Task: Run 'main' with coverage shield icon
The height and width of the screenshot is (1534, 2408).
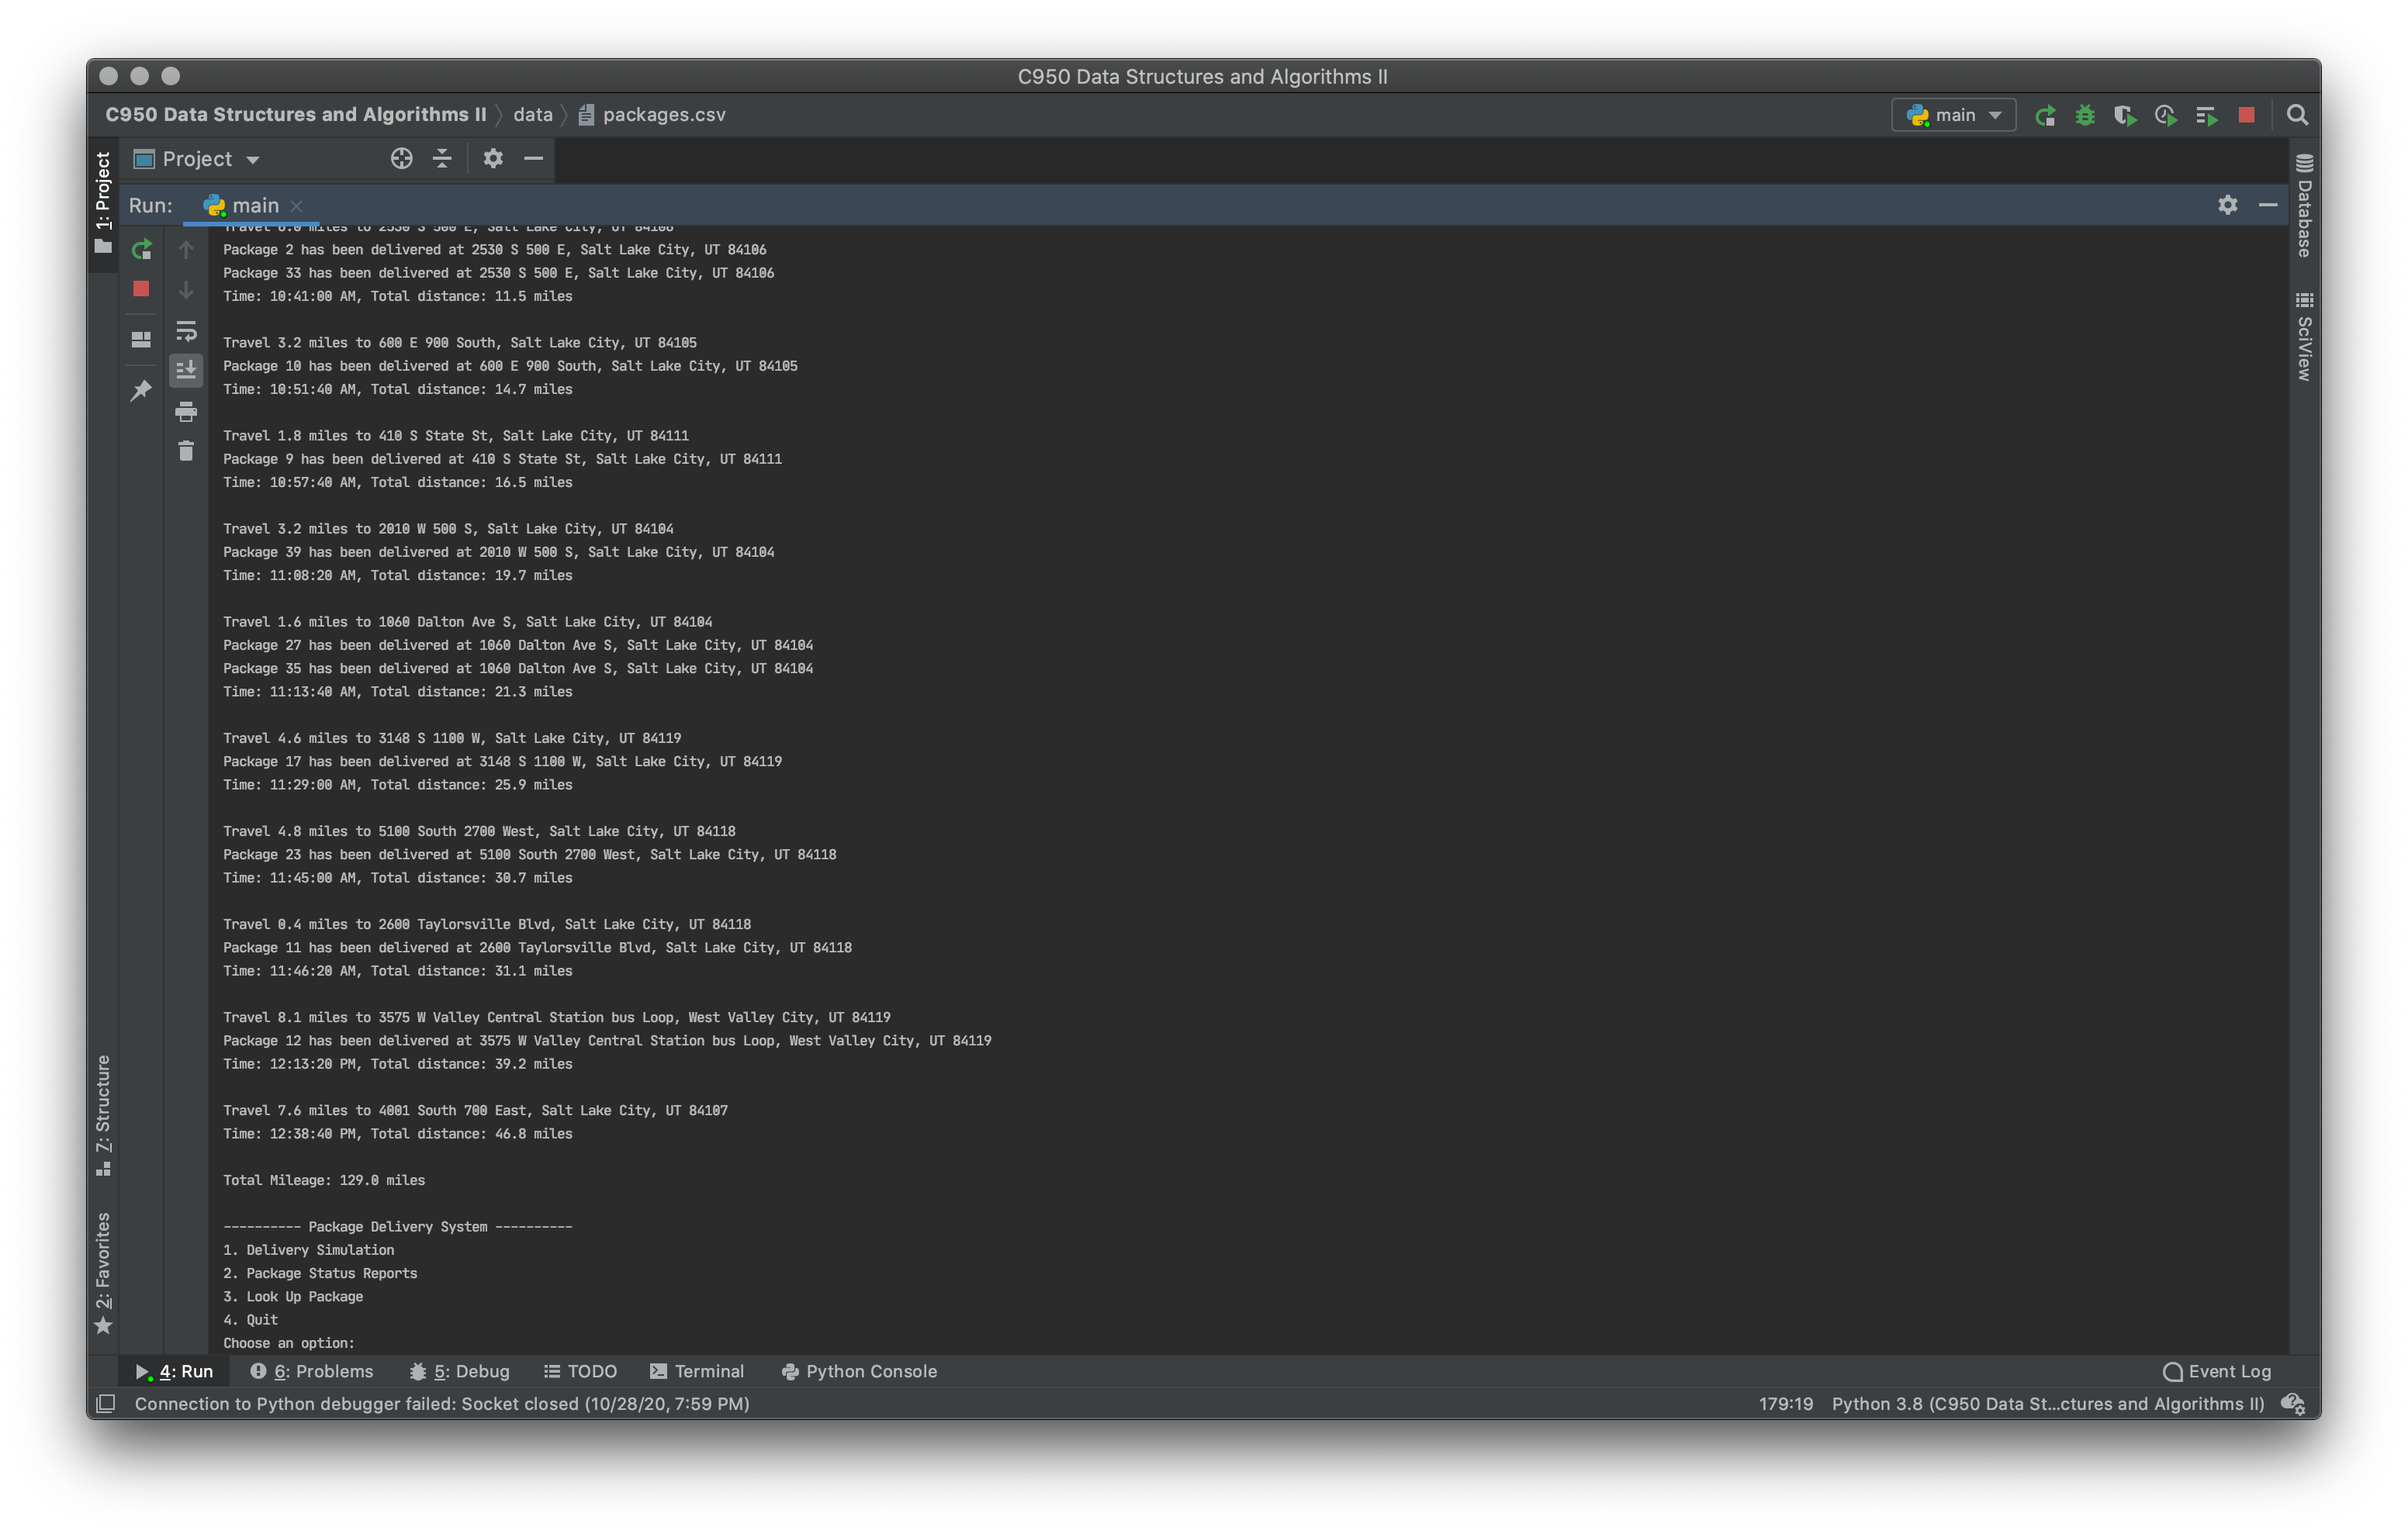Action: click(x=2125, y=116)
